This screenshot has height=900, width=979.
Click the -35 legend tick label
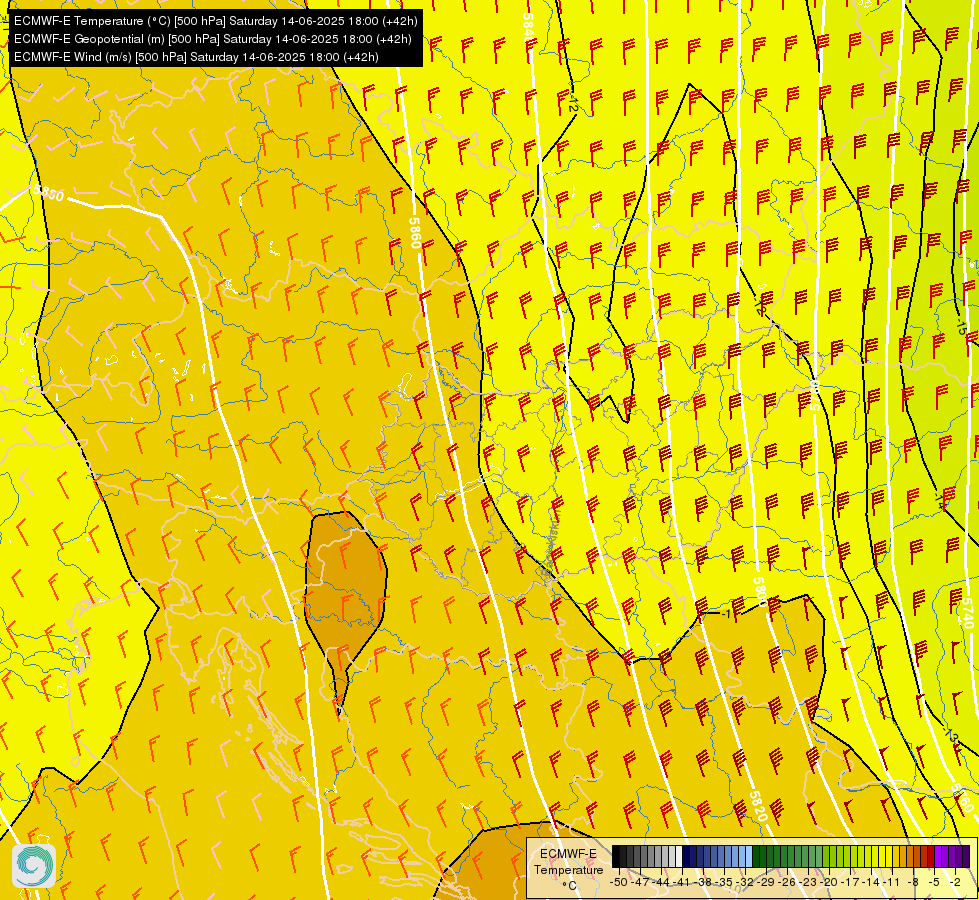click(x=724, y=883)
